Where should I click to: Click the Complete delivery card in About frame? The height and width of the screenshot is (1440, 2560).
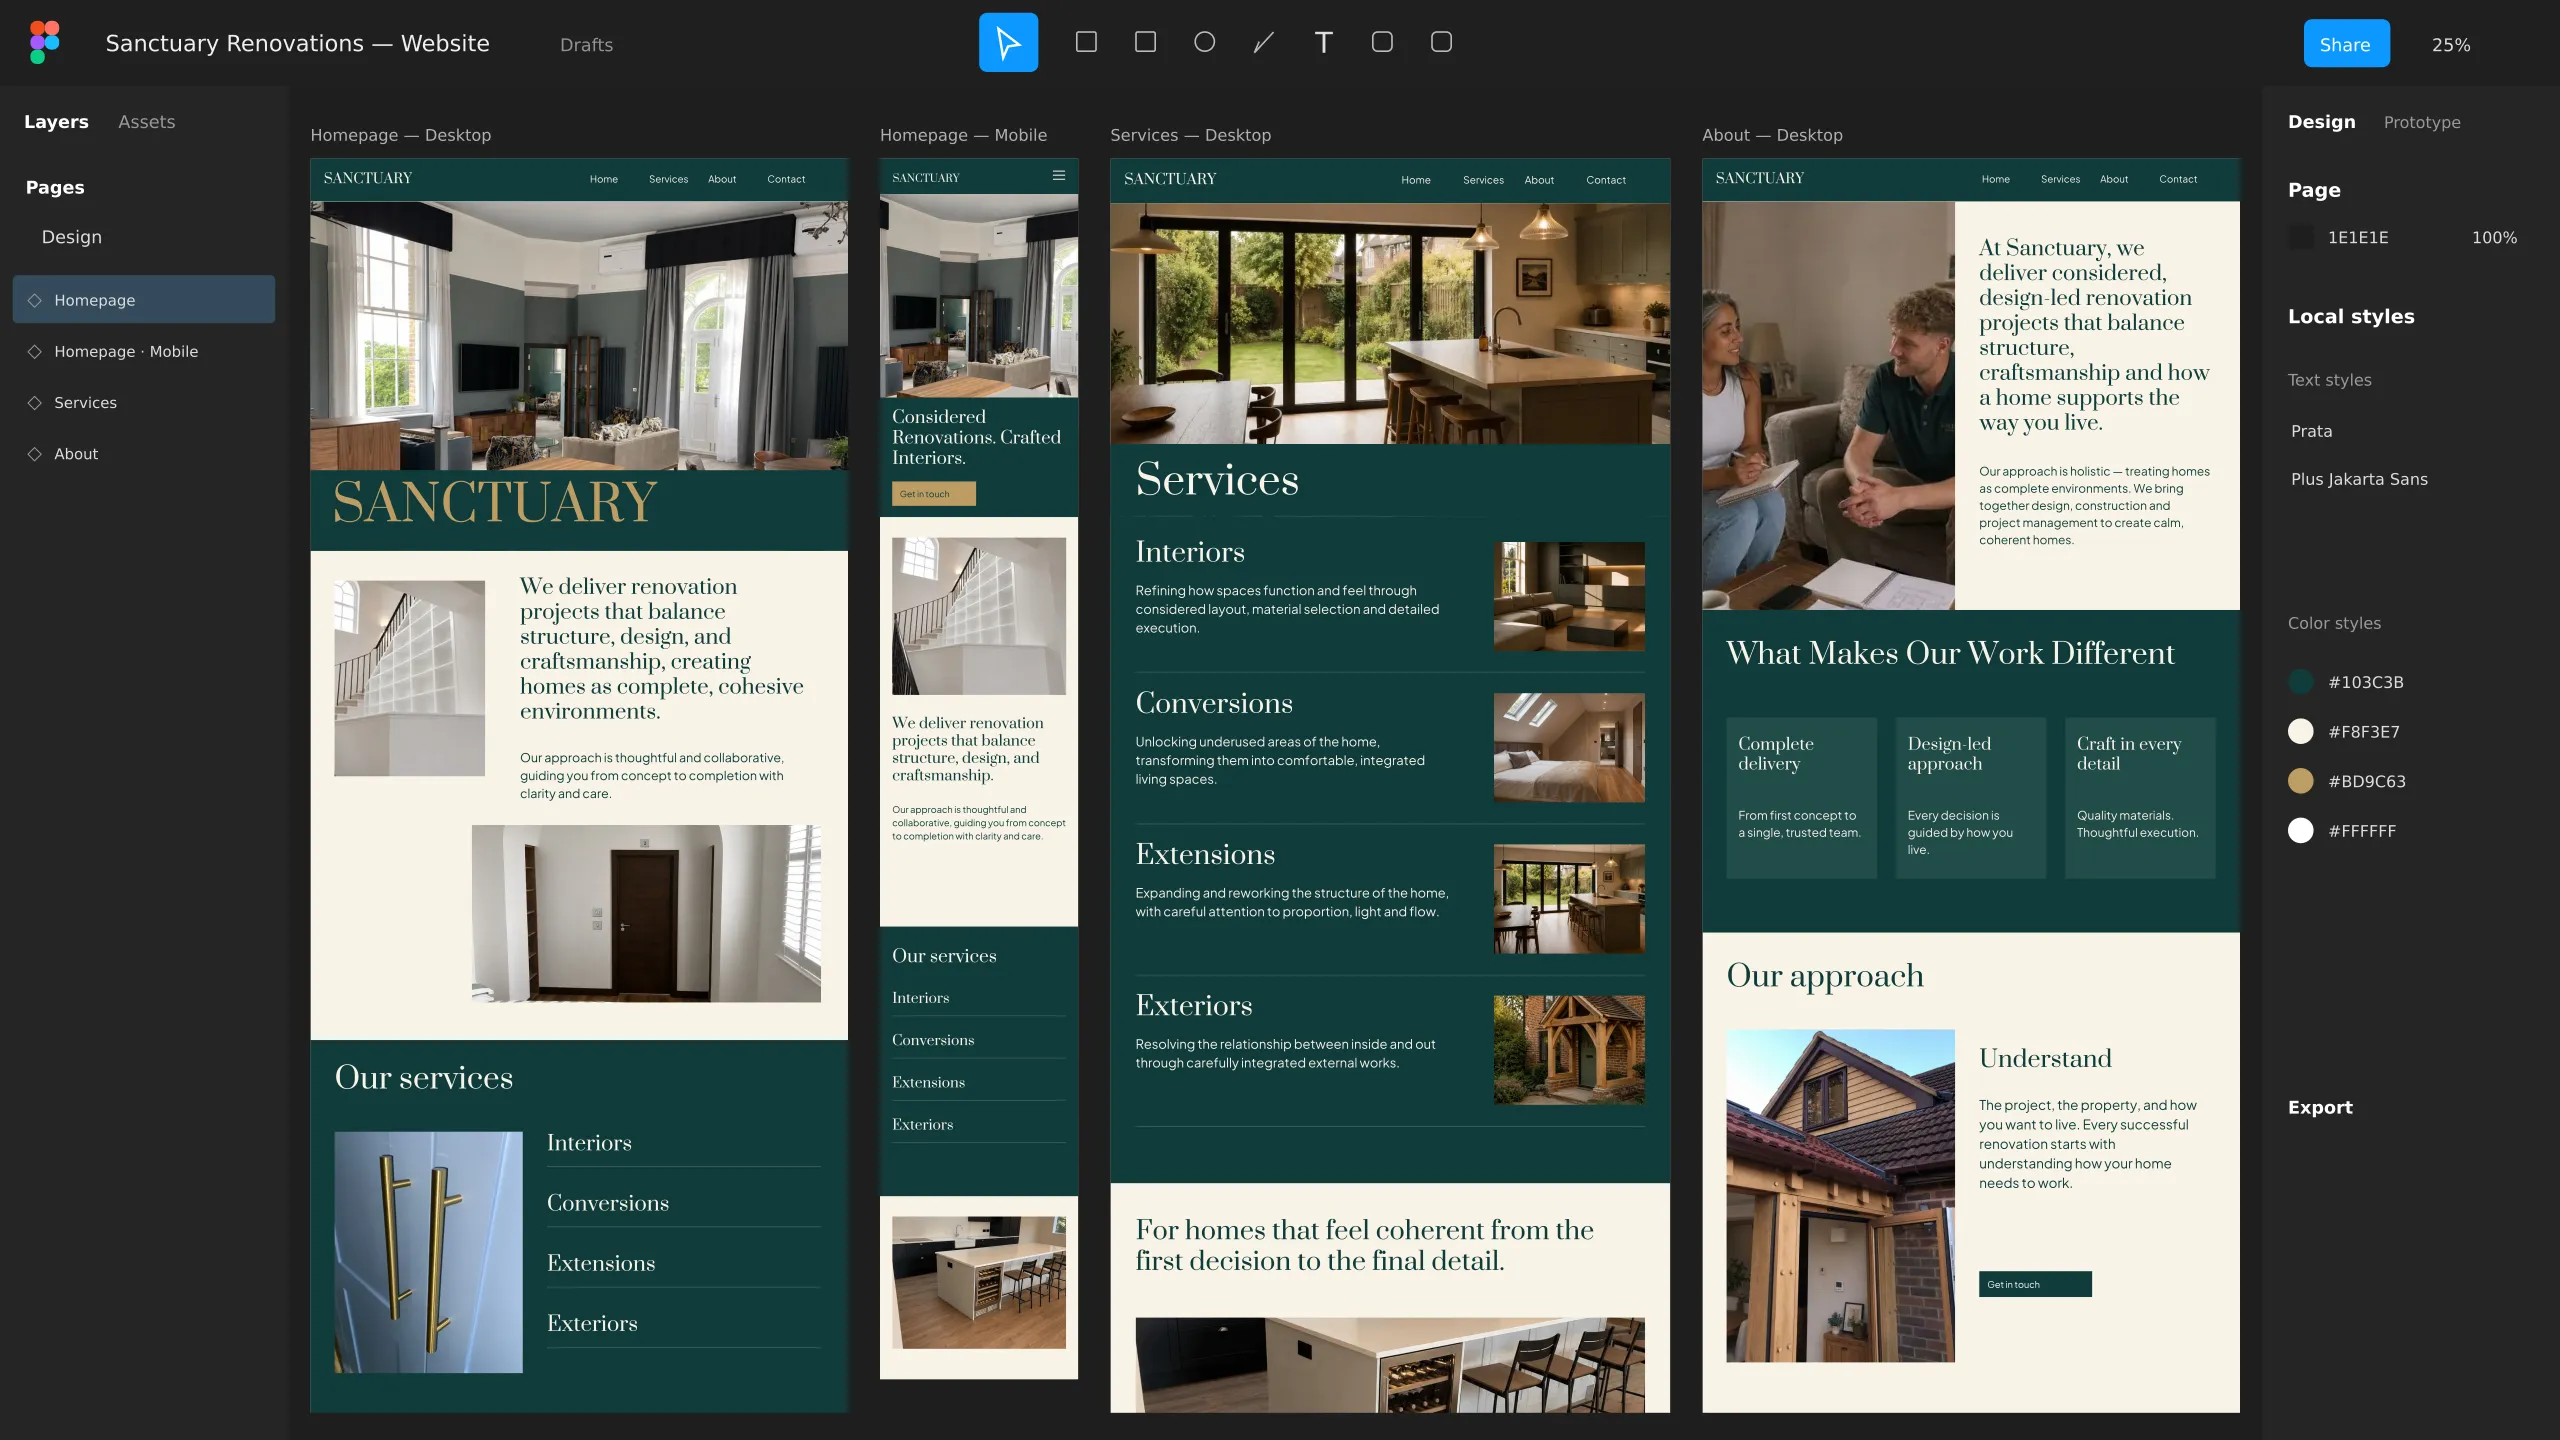click(1801, 797)
